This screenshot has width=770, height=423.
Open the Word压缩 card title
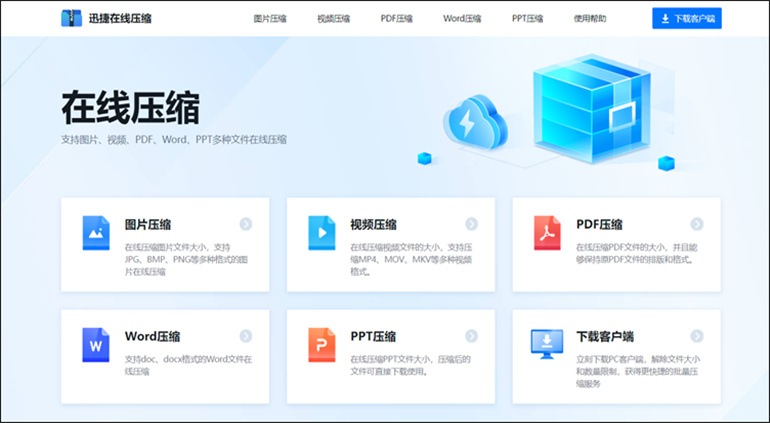[152, 337]
